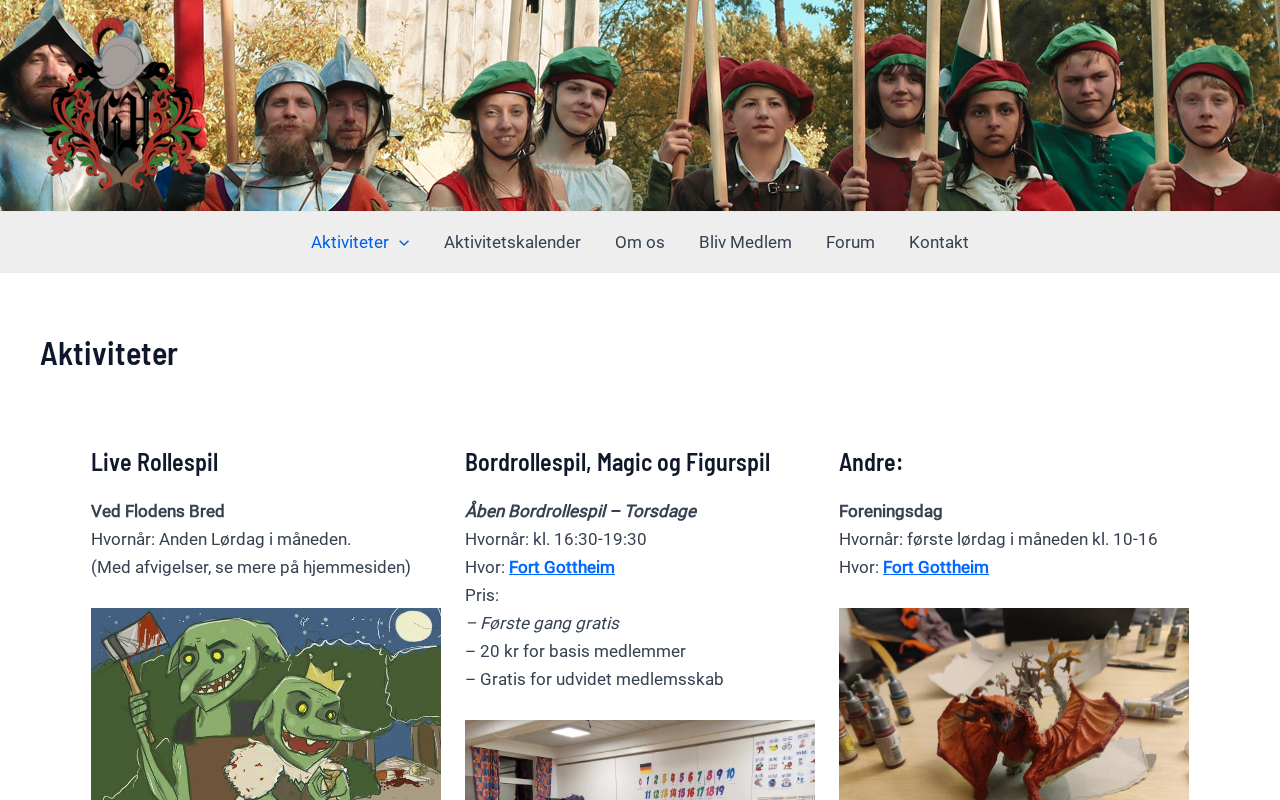Click the site logo crest

(123, 105)
